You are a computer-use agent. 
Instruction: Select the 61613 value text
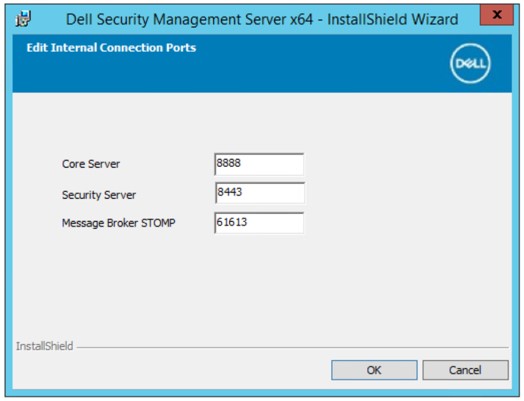[232, 222]
